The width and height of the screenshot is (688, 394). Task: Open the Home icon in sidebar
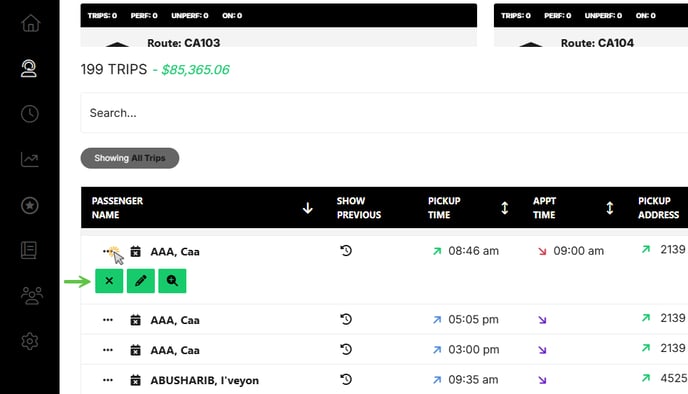pyautogui.click(x=30, y=23)
